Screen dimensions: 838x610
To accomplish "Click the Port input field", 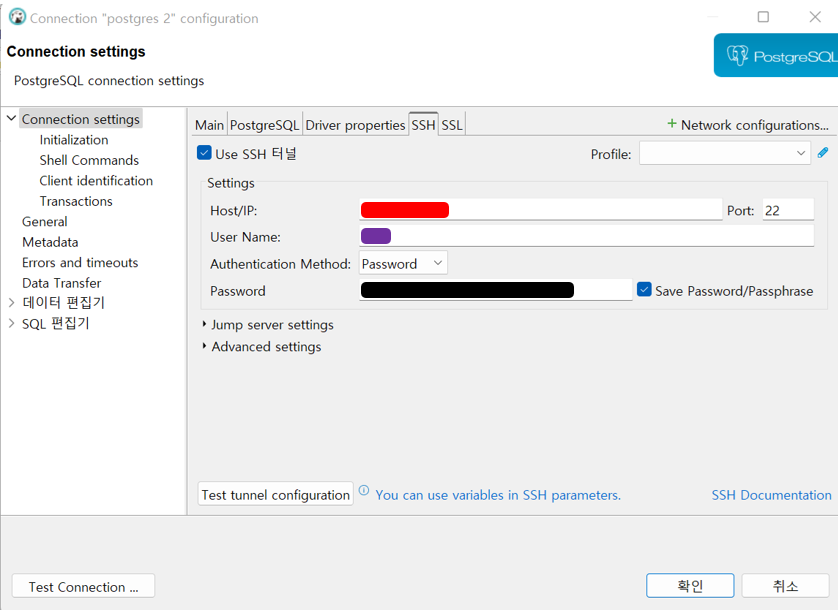I will tap(788, 210).
